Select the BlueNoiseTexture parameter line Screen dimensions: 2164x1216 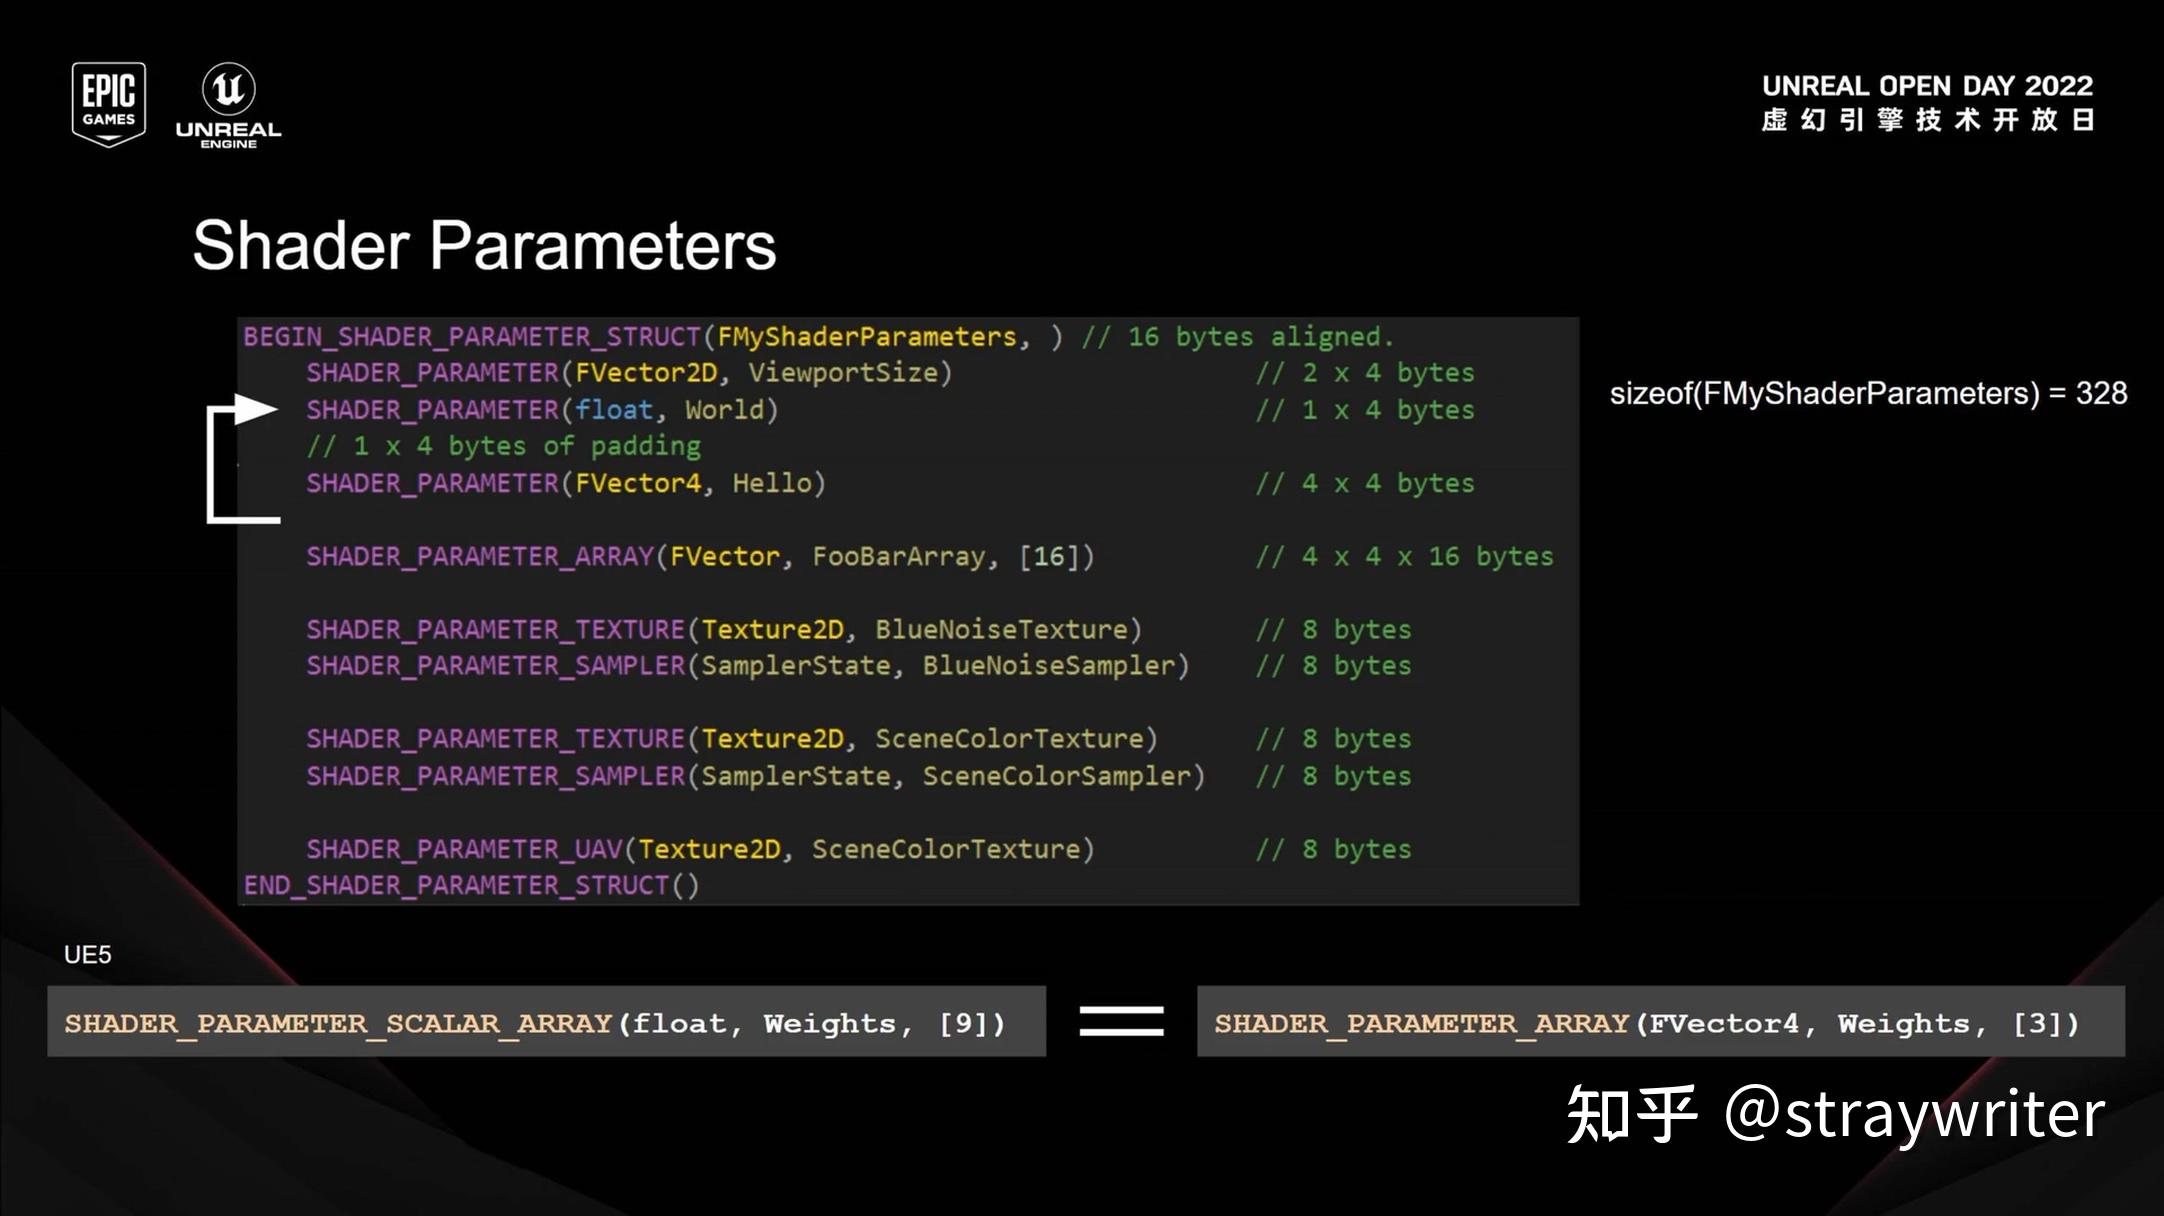(x=725, y=629)
